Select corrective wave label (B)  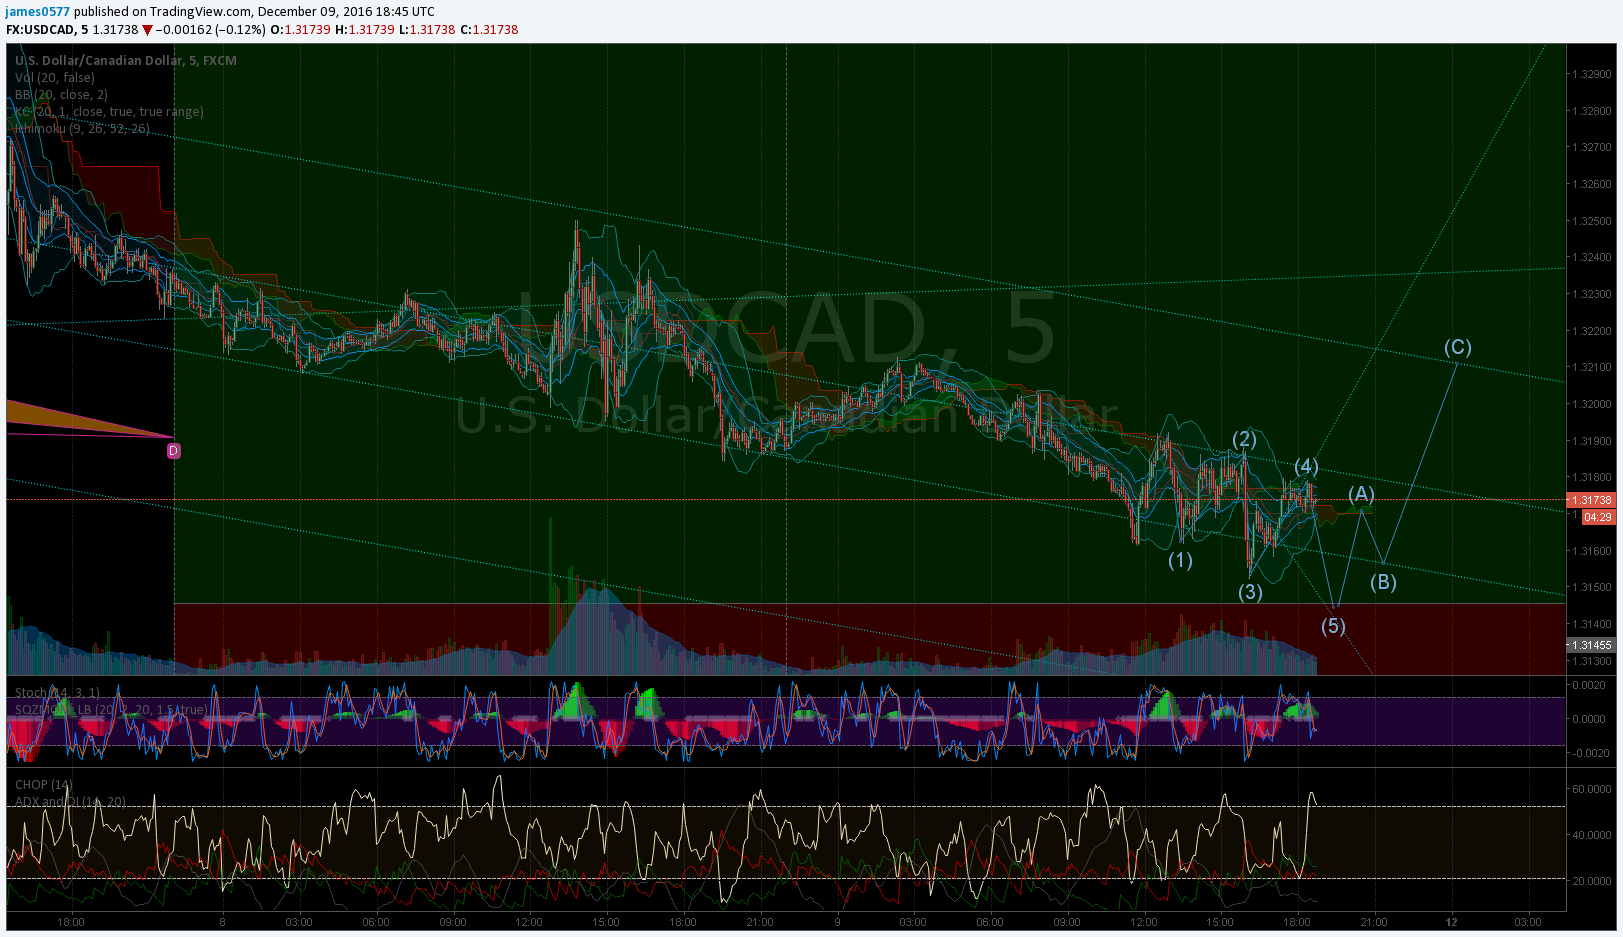(x=1383, y=582)
